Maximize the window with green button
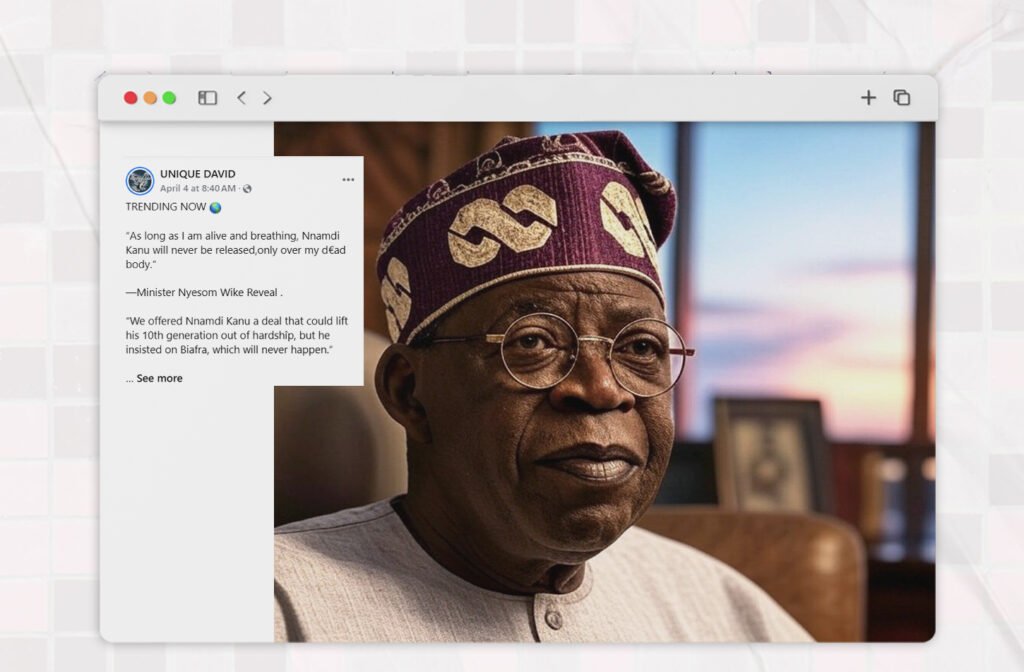This screenshot has height=672, width=1024. point(169,98)
